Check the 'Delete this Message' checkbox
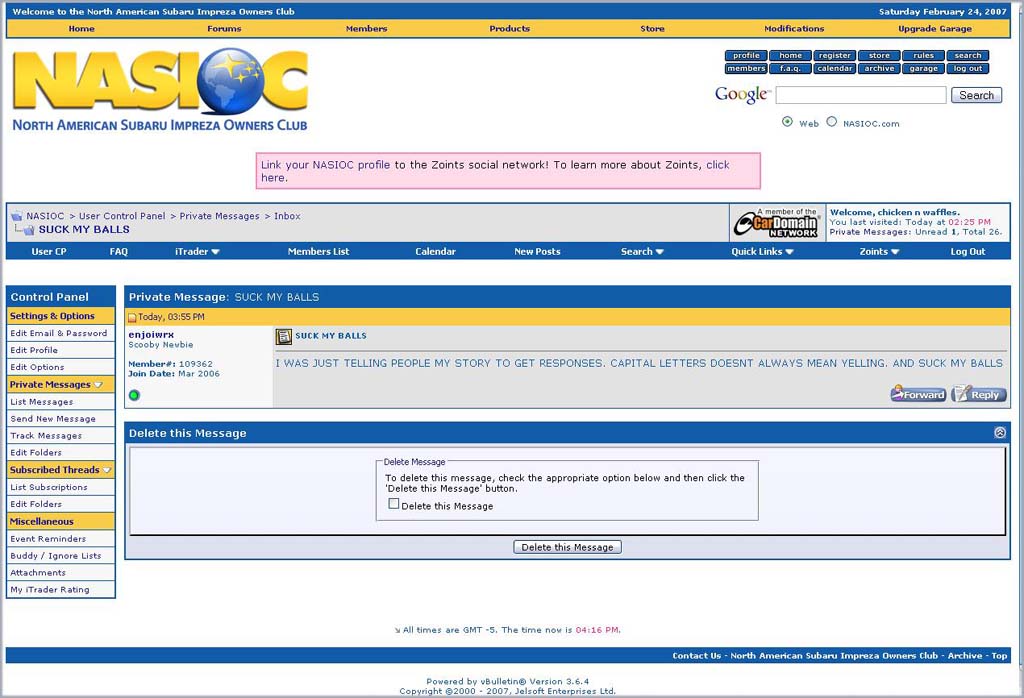This screenshot has width=1024, height=698. (394, 504)
